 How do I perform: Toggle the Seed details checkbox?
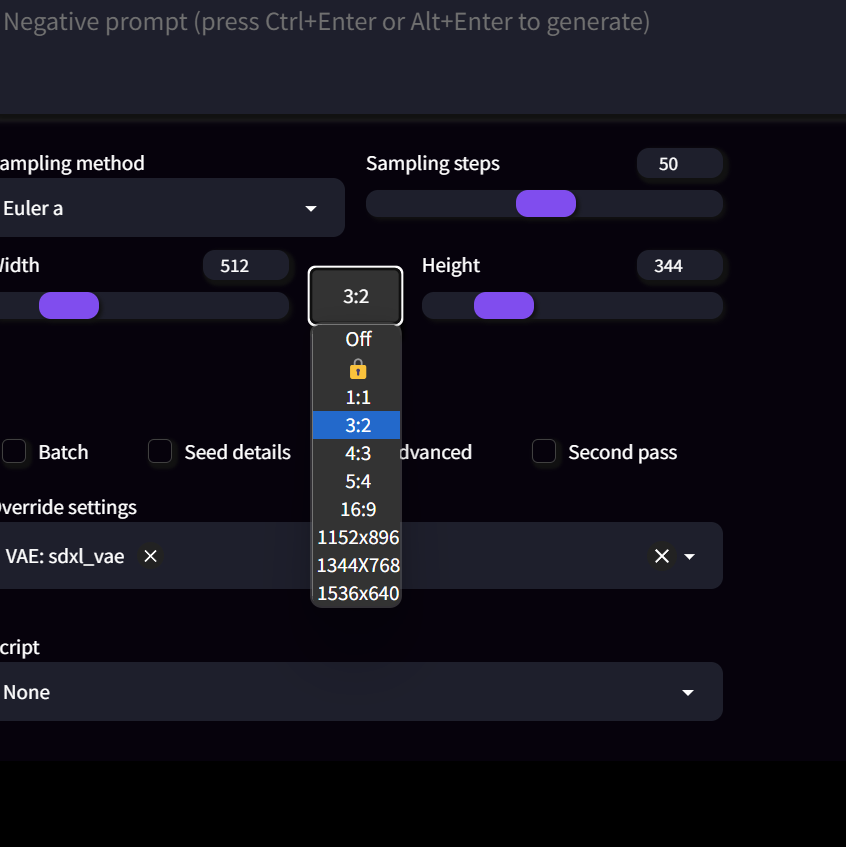(x=160, y=452)
